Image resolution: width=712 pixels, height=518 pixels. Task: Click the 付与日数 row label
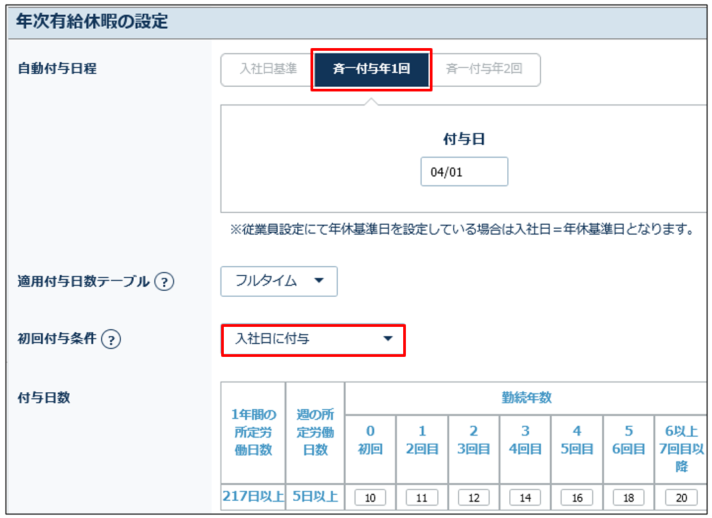tap(44, 398)
